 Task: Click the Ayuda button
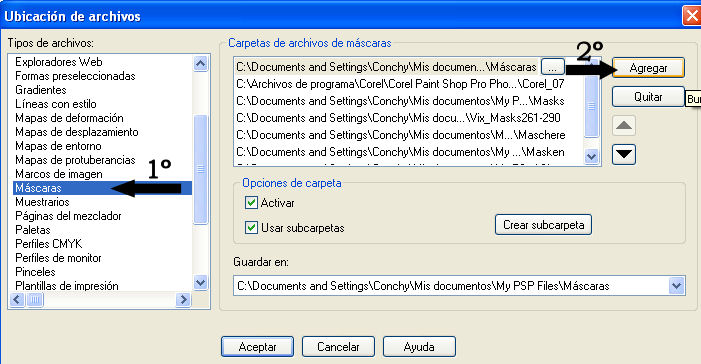(419, 347)
